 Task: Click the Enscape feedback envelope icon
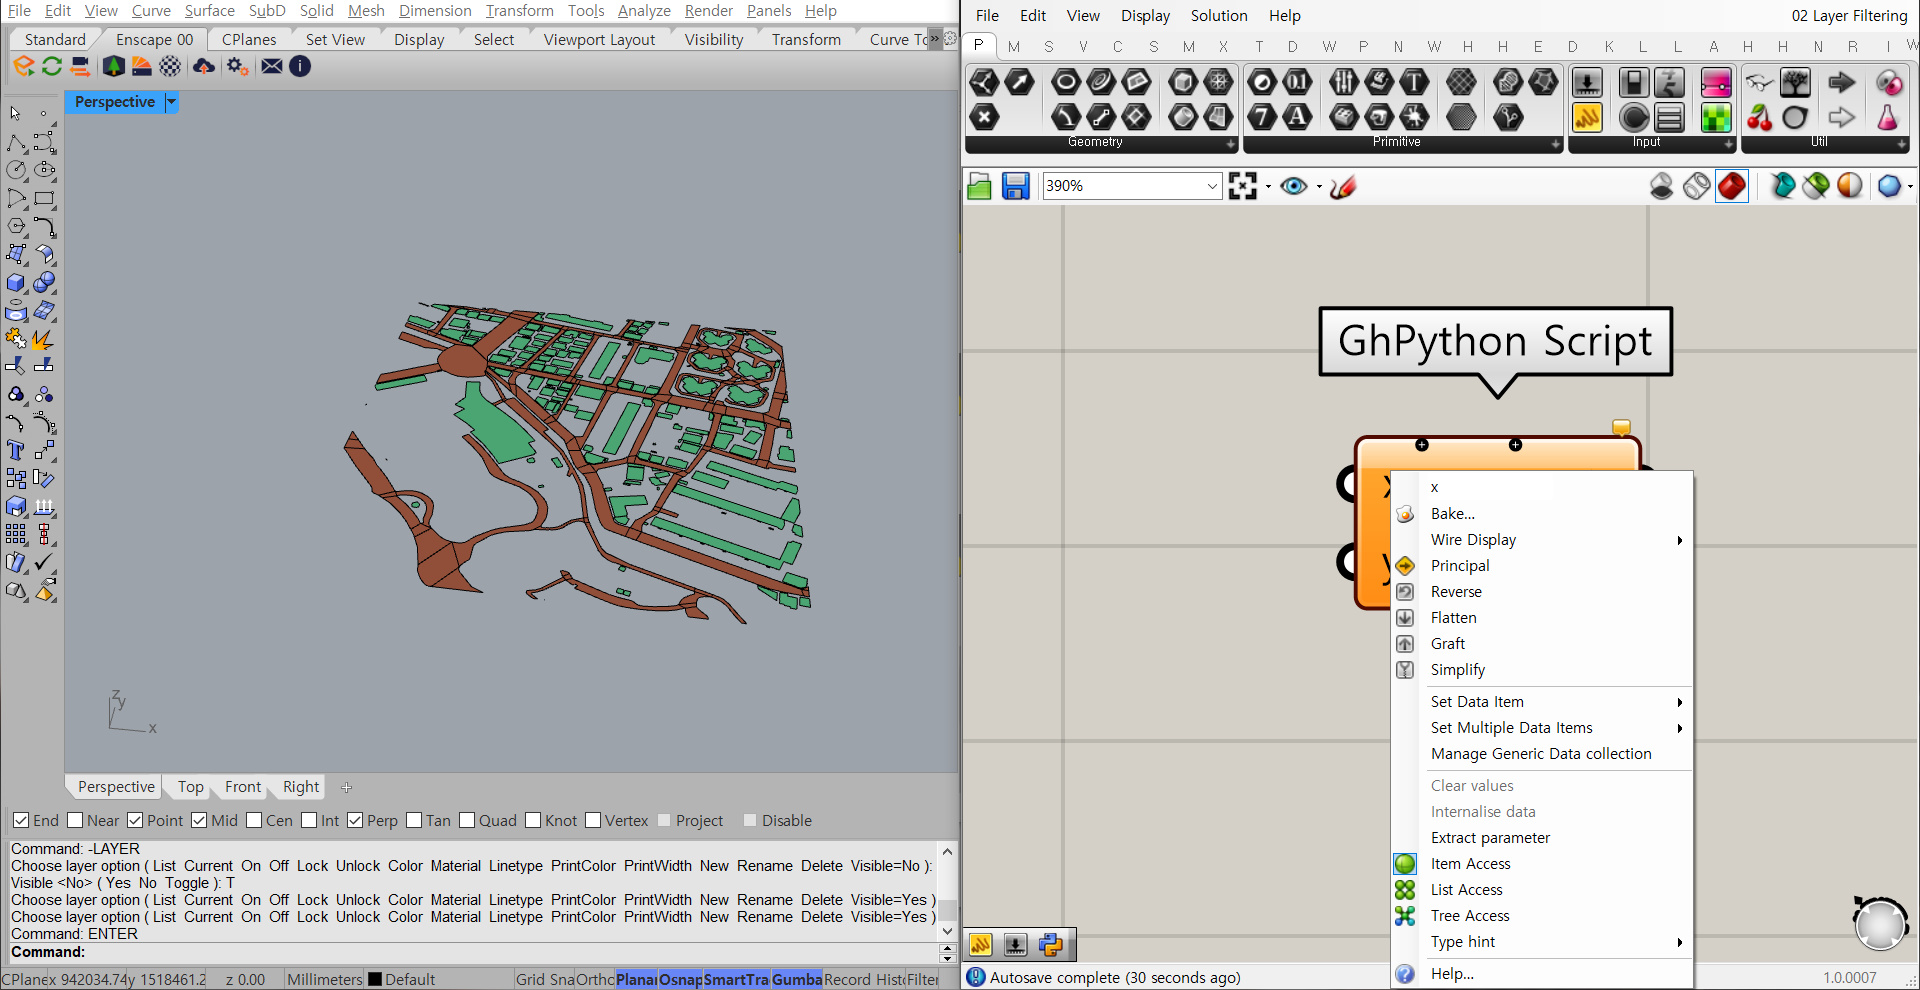271,66
